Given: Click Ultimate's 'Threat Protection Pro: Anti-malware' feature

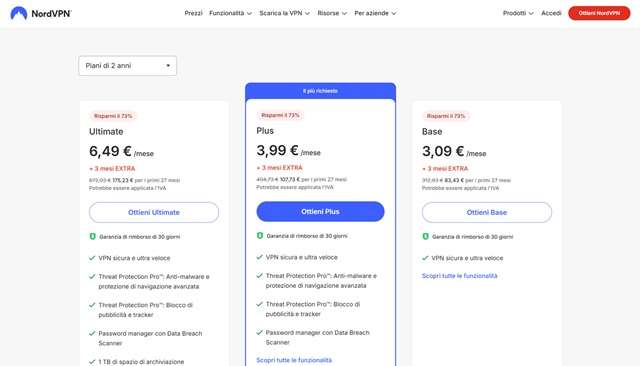Looking at the screenshot, I should [154, 282].
